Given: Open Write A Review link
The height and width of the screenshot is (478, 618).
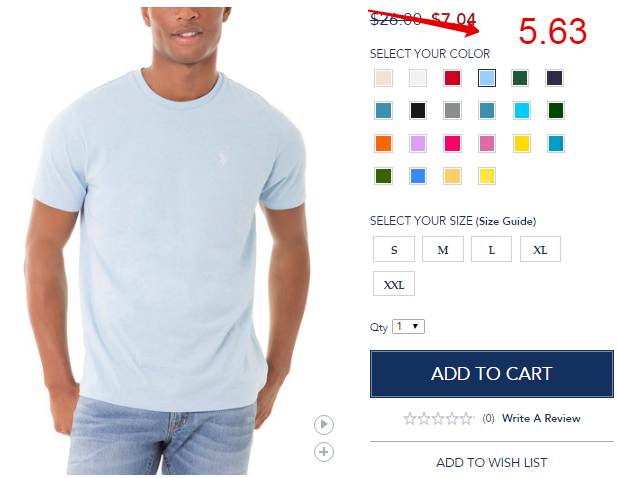Looking at the screenshot, I should [x=541, y=418].
